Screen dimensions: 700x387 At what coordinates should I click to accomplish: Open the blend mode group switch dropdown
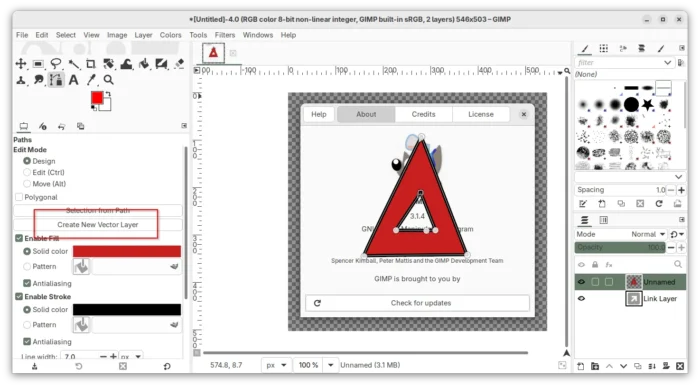pyautogui.click(x=677, y=234)
